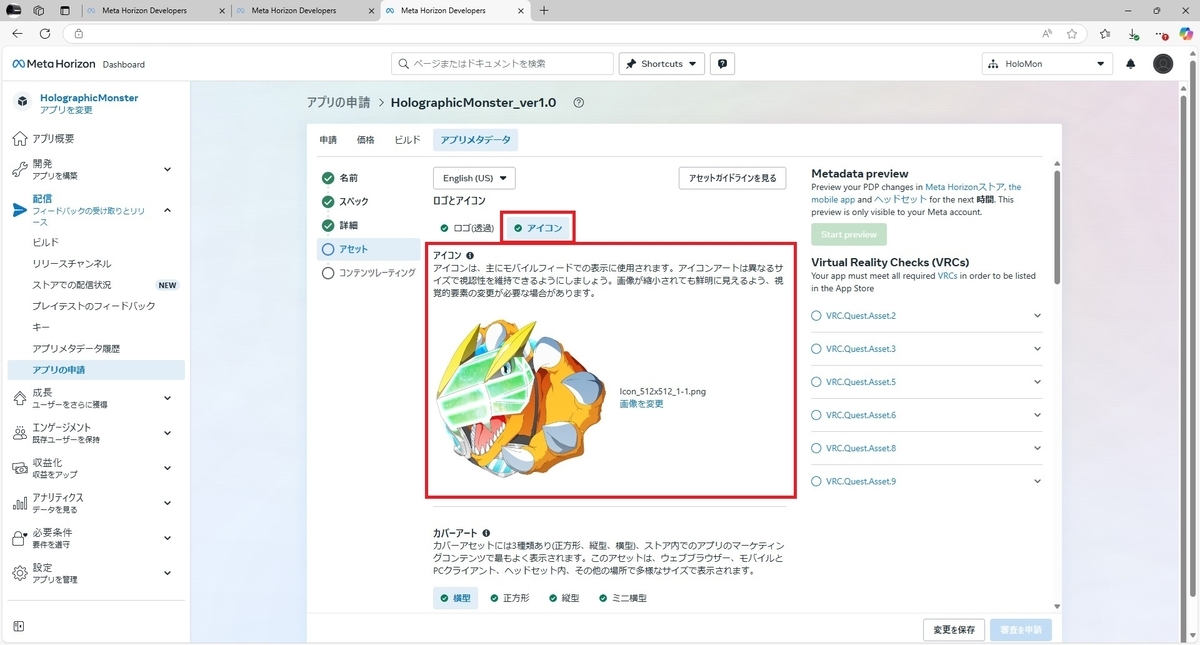Switch to the 申請 tab

point(328,140)
